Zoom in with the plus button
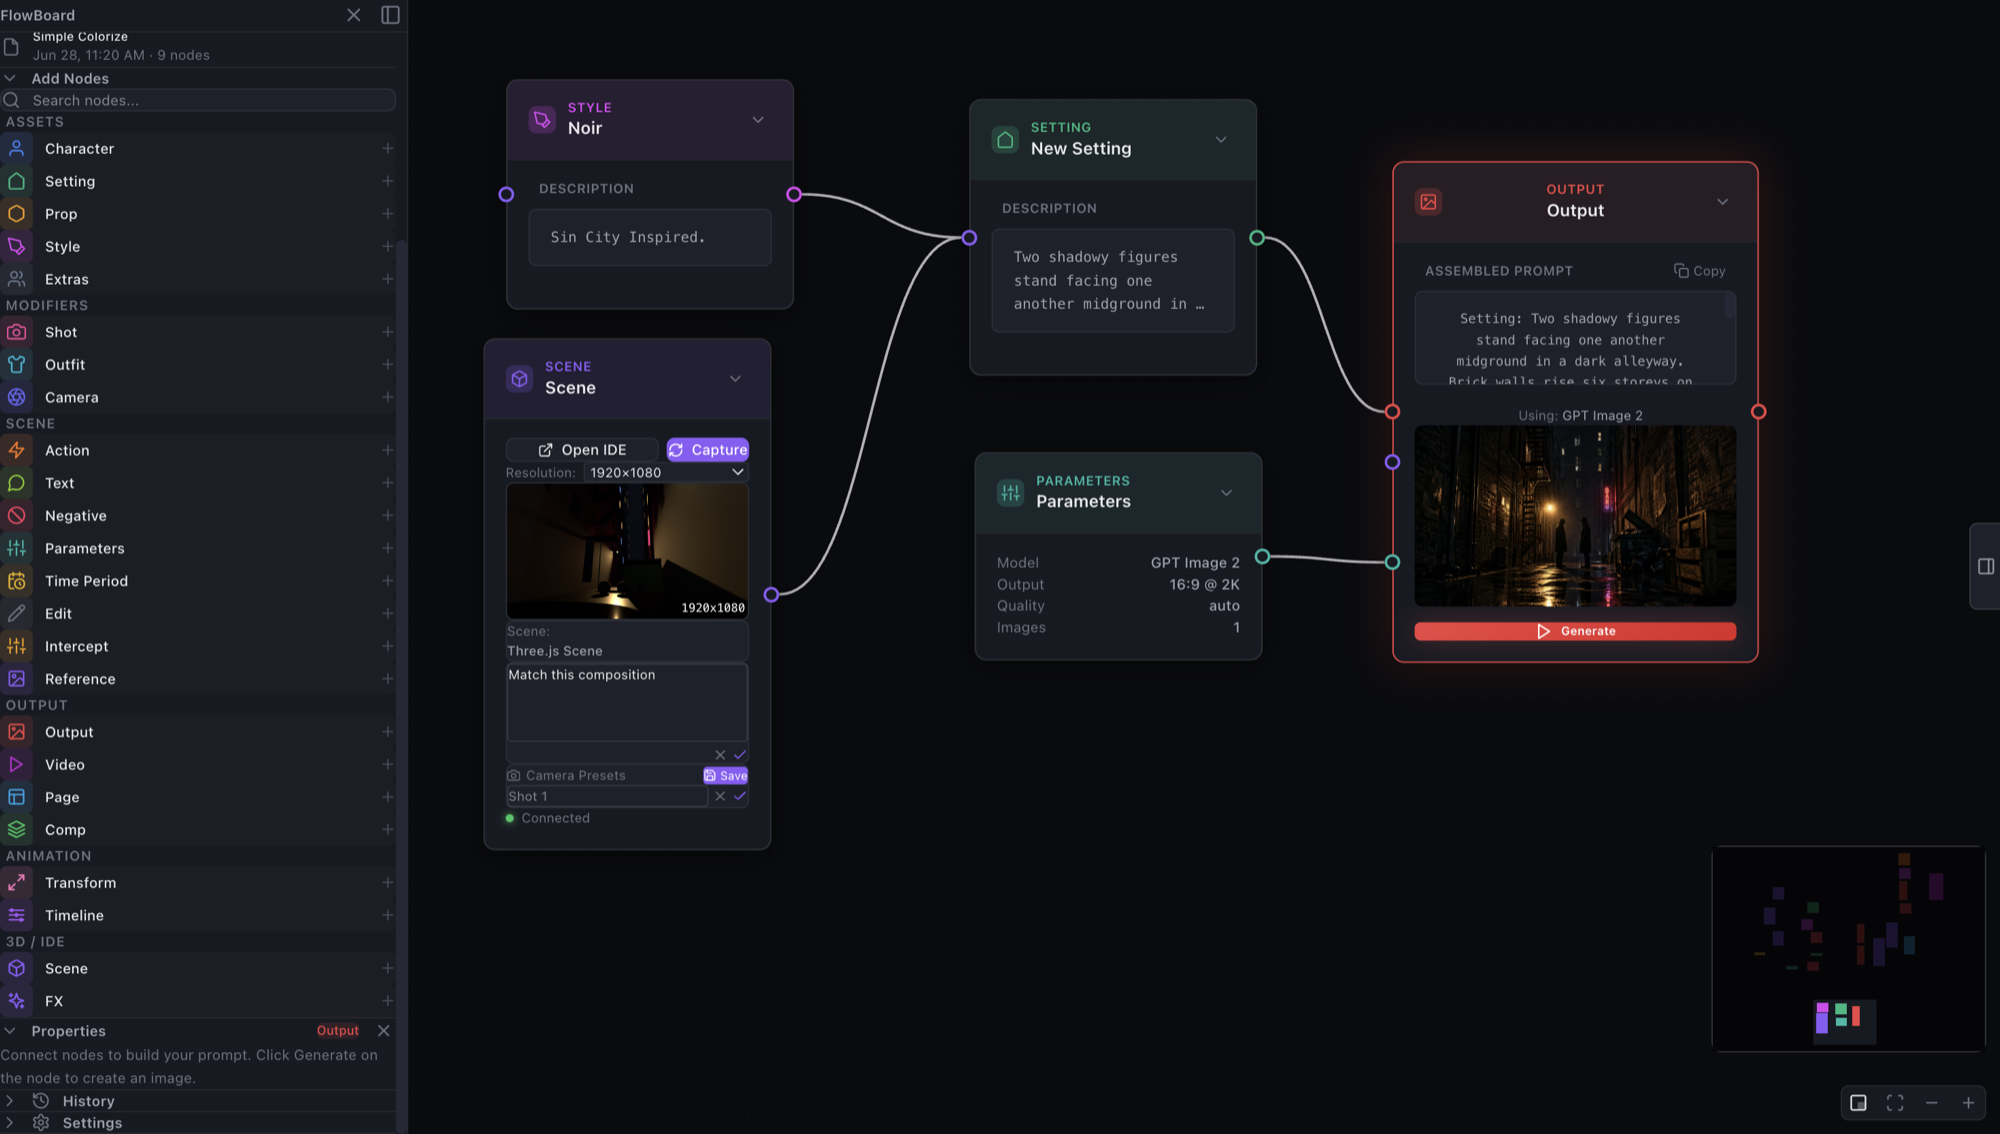2000x1134 pixels. click(1968, 1103)
